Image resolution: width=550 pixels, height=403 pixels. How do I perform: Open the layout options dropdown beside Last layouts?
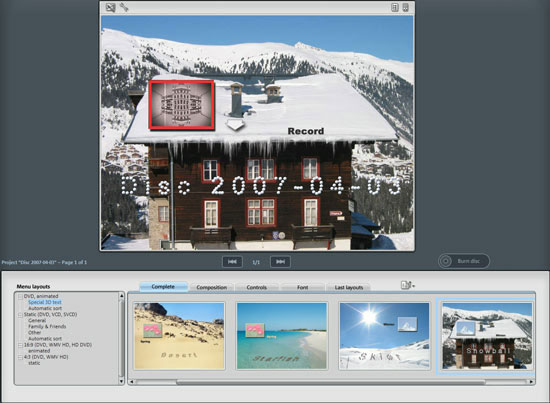click(408, 285)
